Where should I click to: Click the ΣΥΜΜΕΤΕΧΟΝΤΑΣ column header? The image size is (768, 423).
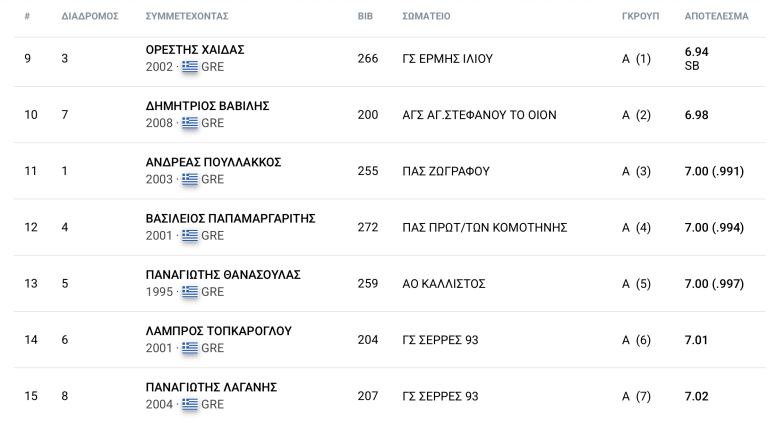pyautogui.click(x=187, y=16)
